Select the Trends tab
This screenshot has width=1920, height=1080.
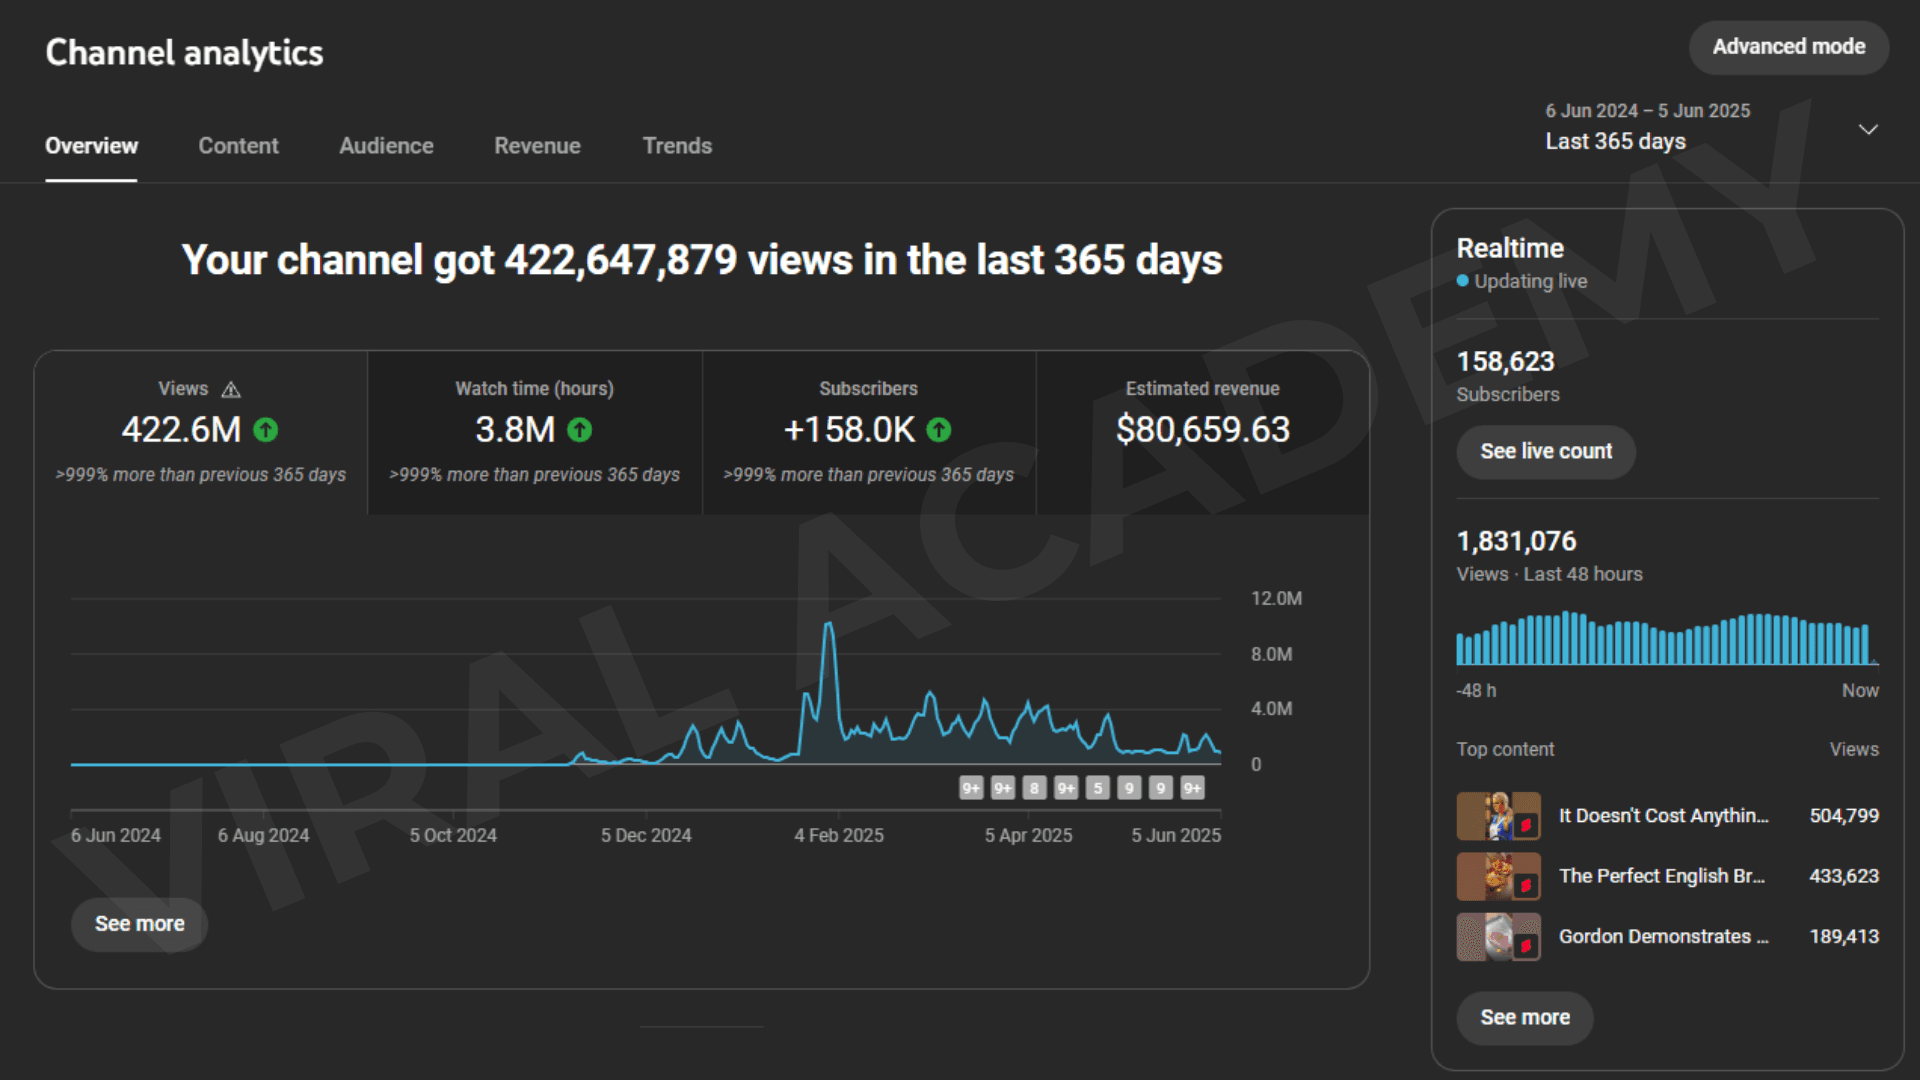point(677,146)
